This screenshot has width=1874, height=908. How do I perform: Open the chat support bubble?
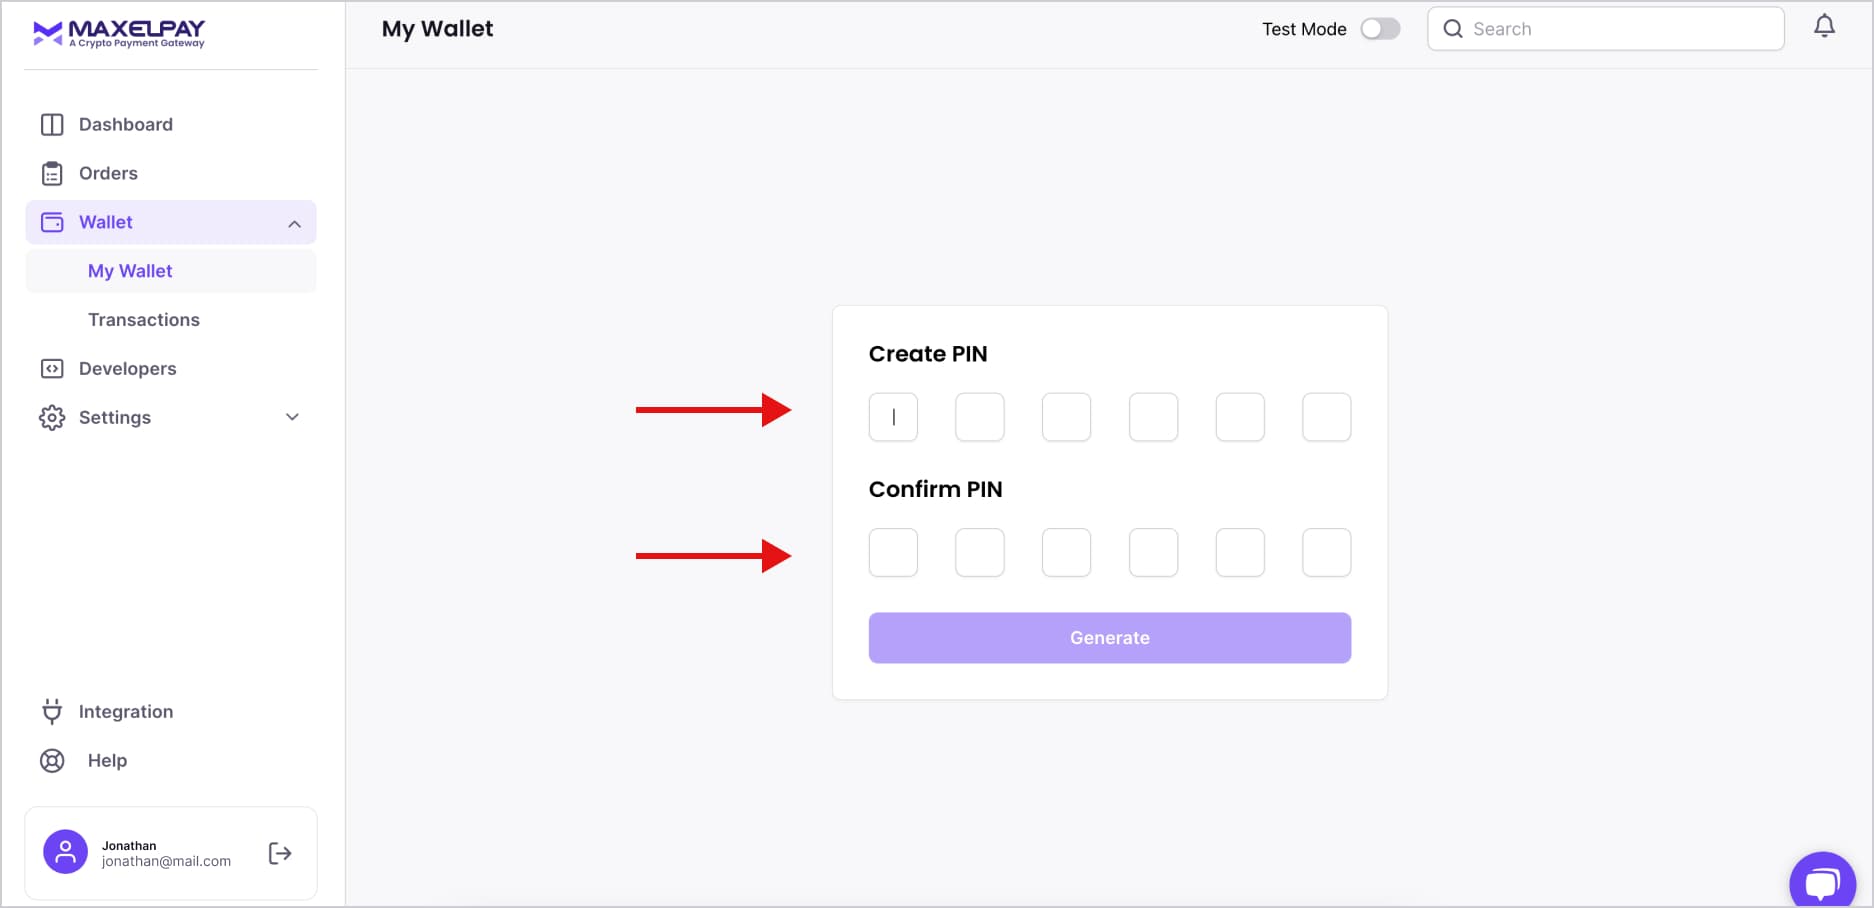[1822, 882]
